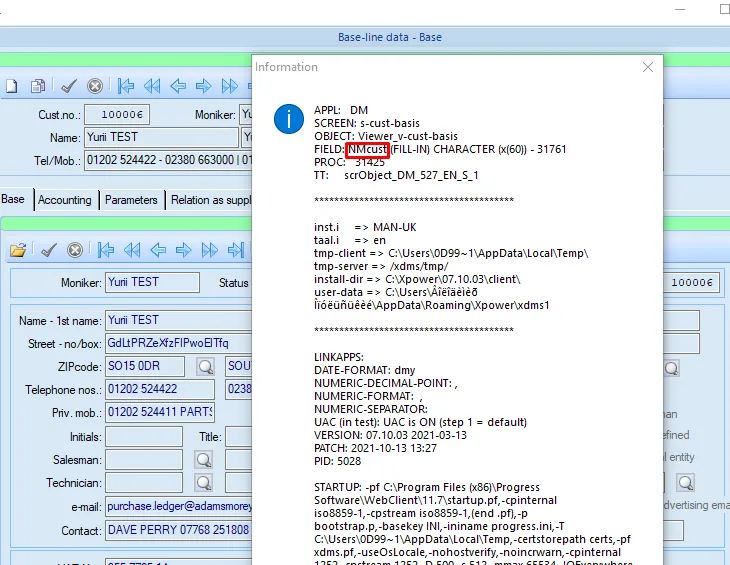This screenshot has width=730, height=565.
Task: Open ZIPcode lookup magnifier
Action: click(x=205, y=367)
